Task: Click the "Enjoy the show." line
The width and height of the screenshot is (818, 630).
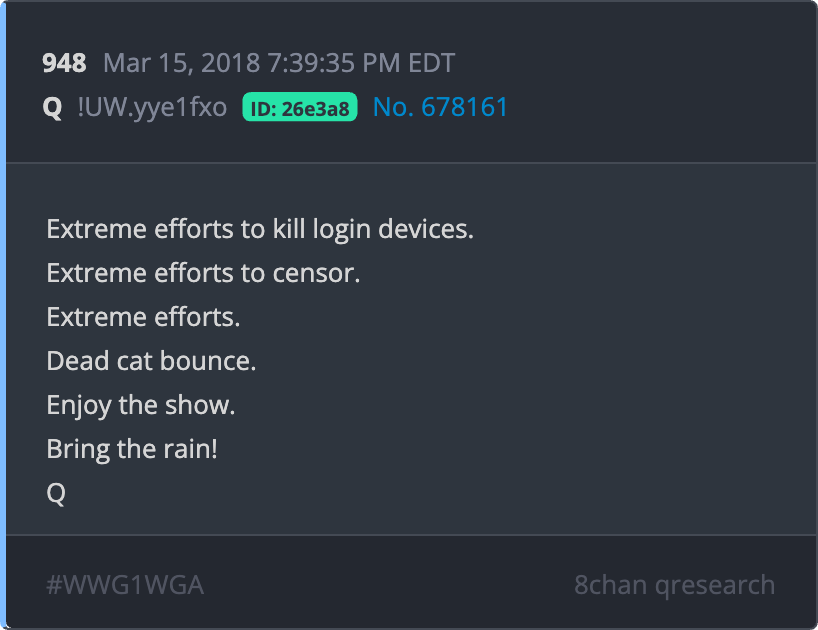Action: pos(141,405)
